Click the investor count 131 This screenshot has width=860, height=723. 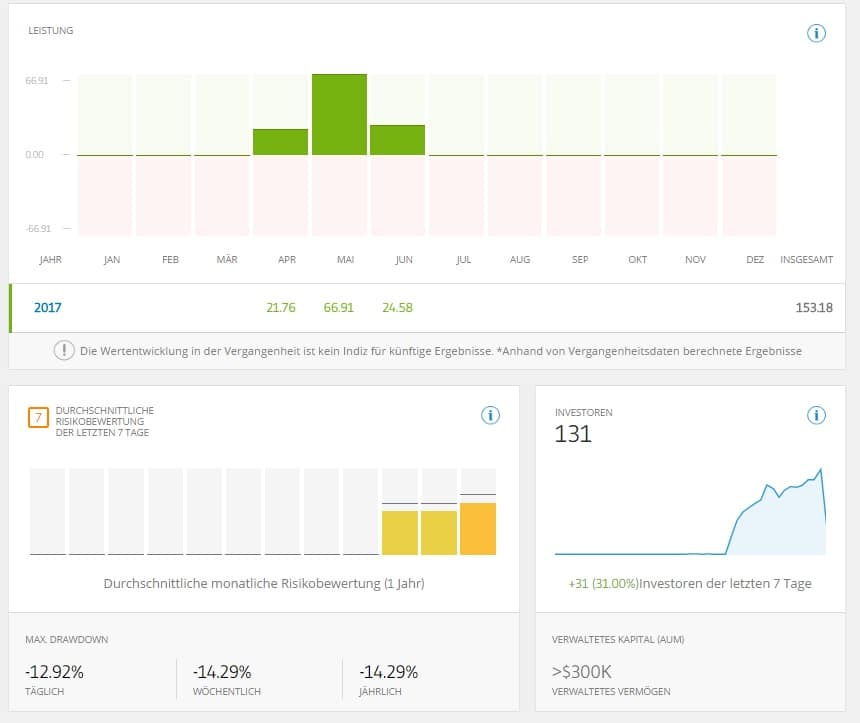(x=573, y=434)
